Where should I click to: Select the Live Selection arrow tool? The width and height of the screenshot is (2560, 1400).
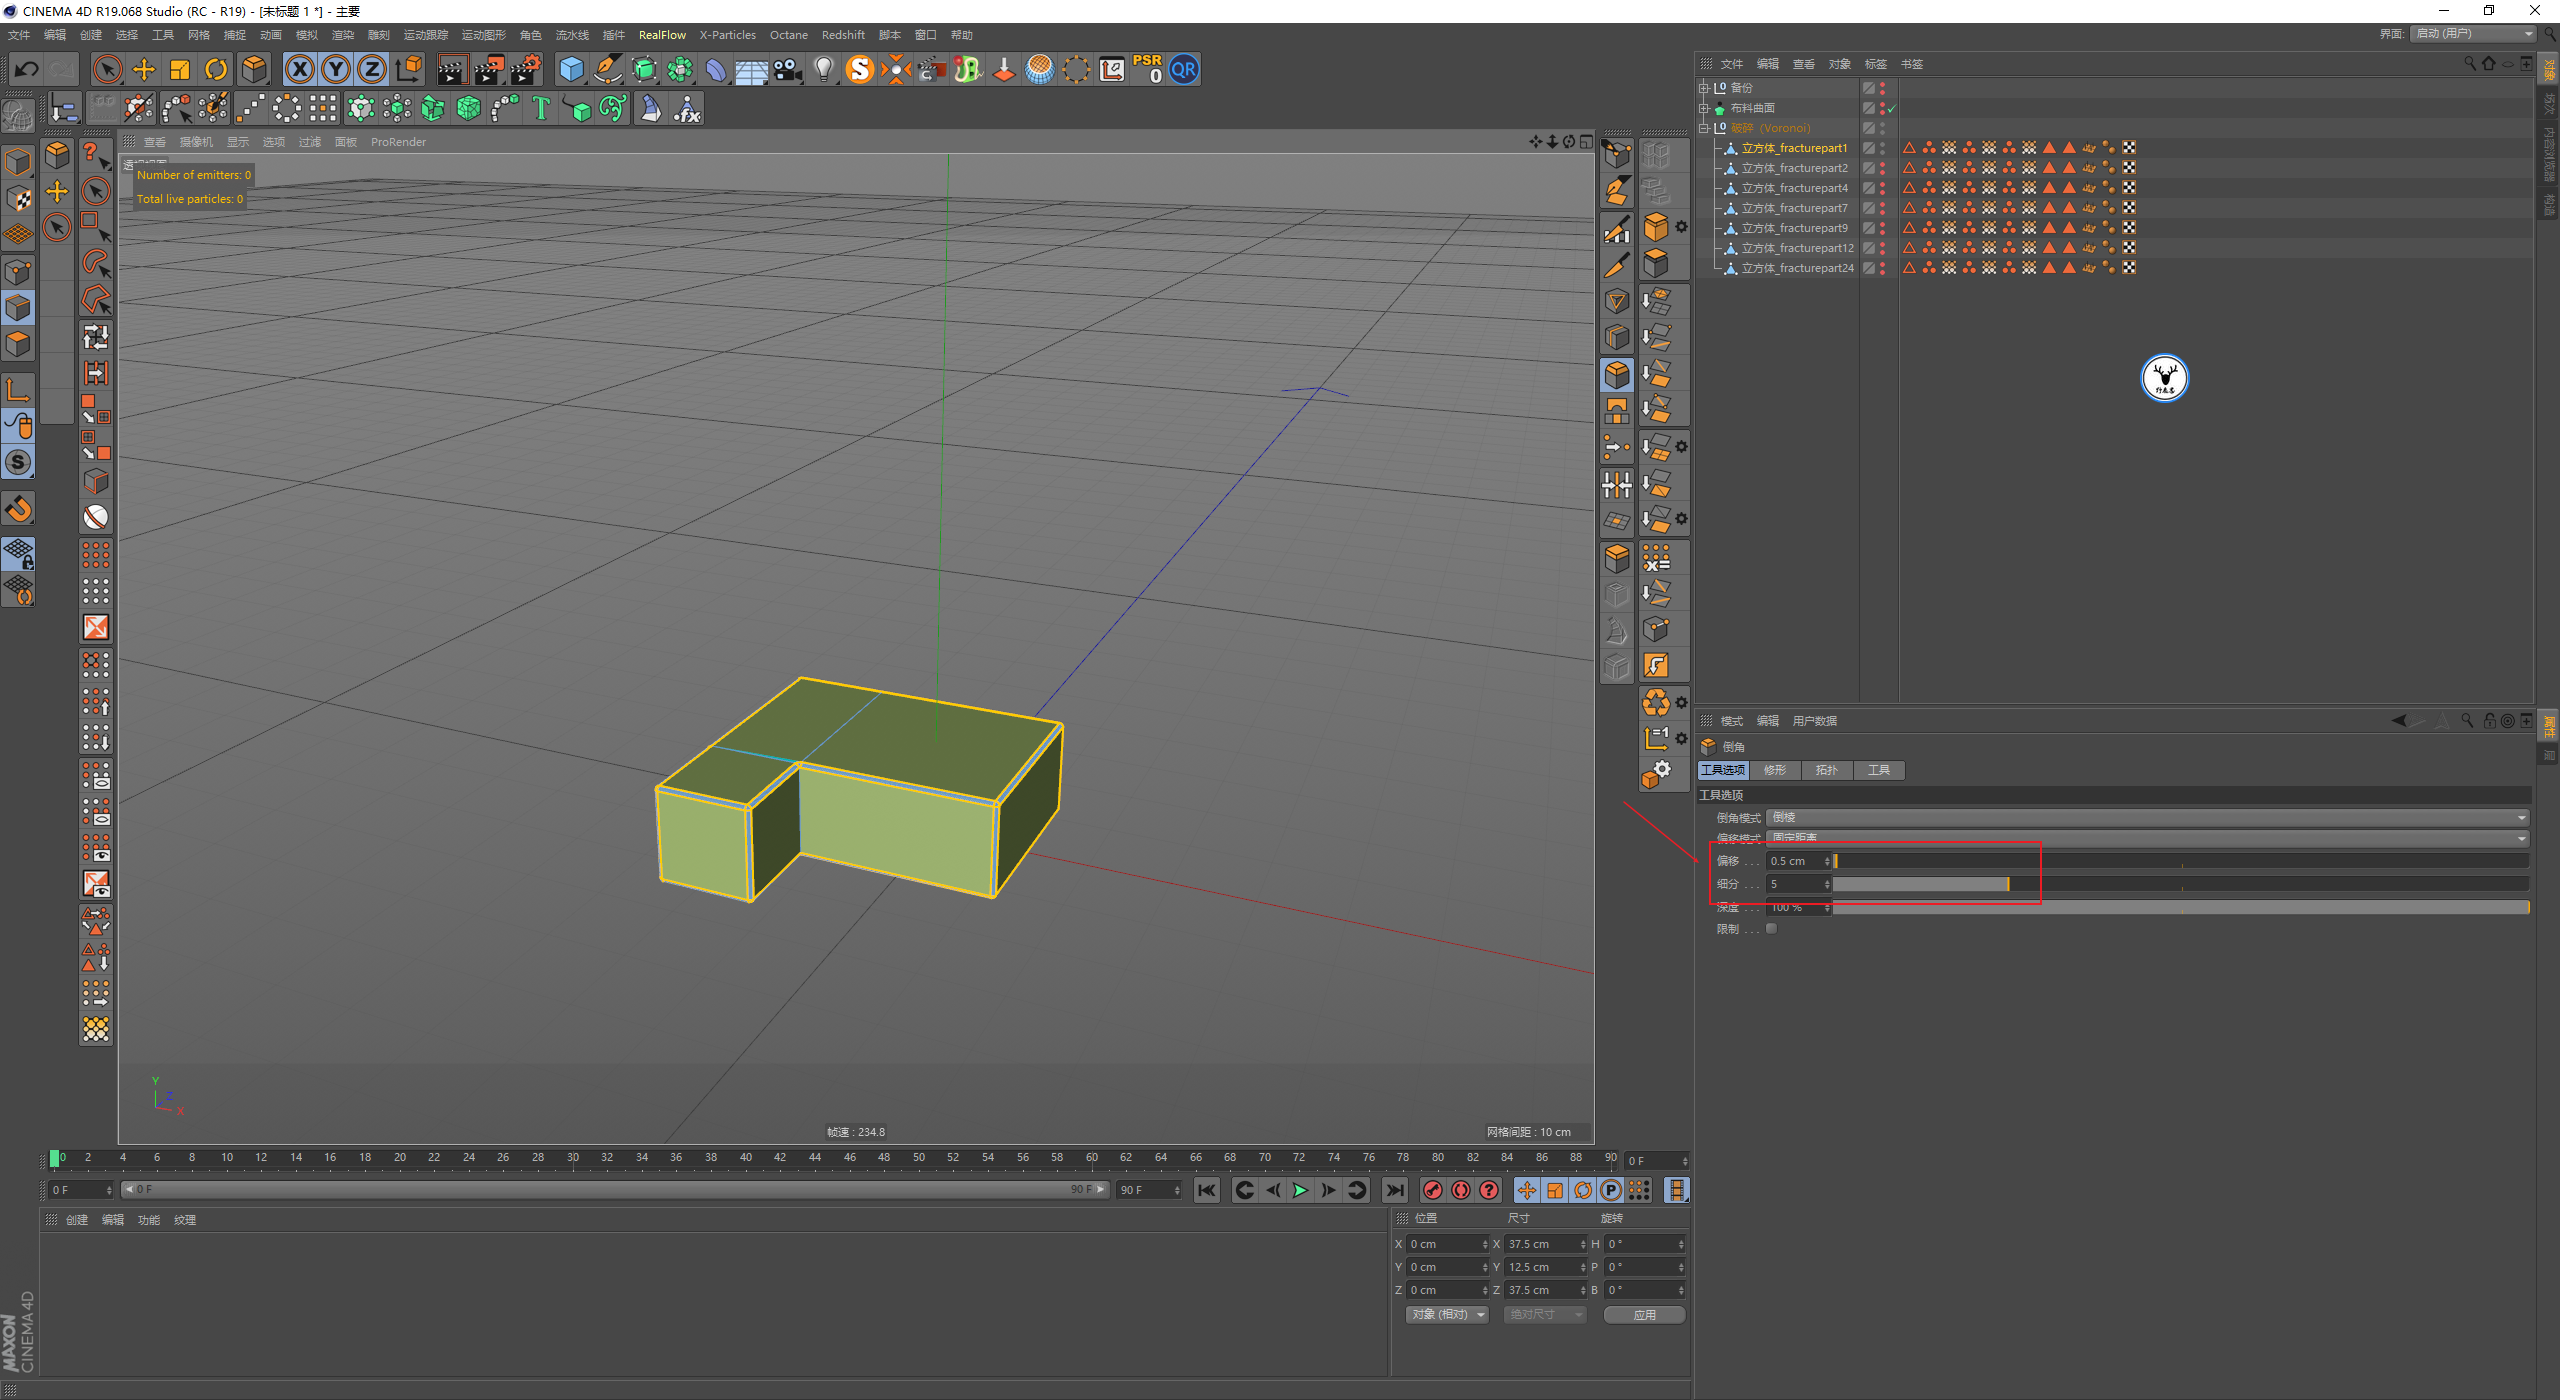pos(107,69)
